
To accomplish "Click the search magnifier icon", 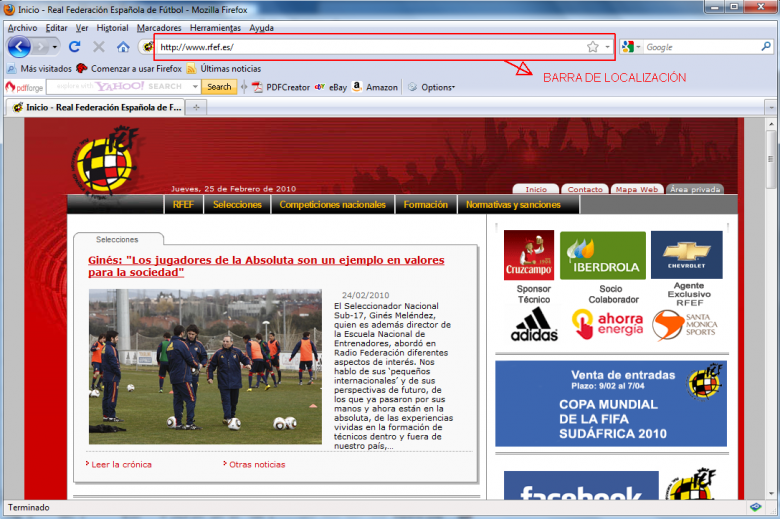I will coord(766,46).
